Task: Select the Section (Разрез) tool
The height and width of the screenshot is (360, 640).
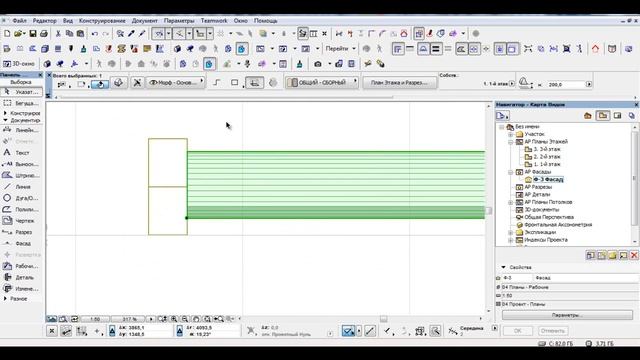Action: coord(21,232)
